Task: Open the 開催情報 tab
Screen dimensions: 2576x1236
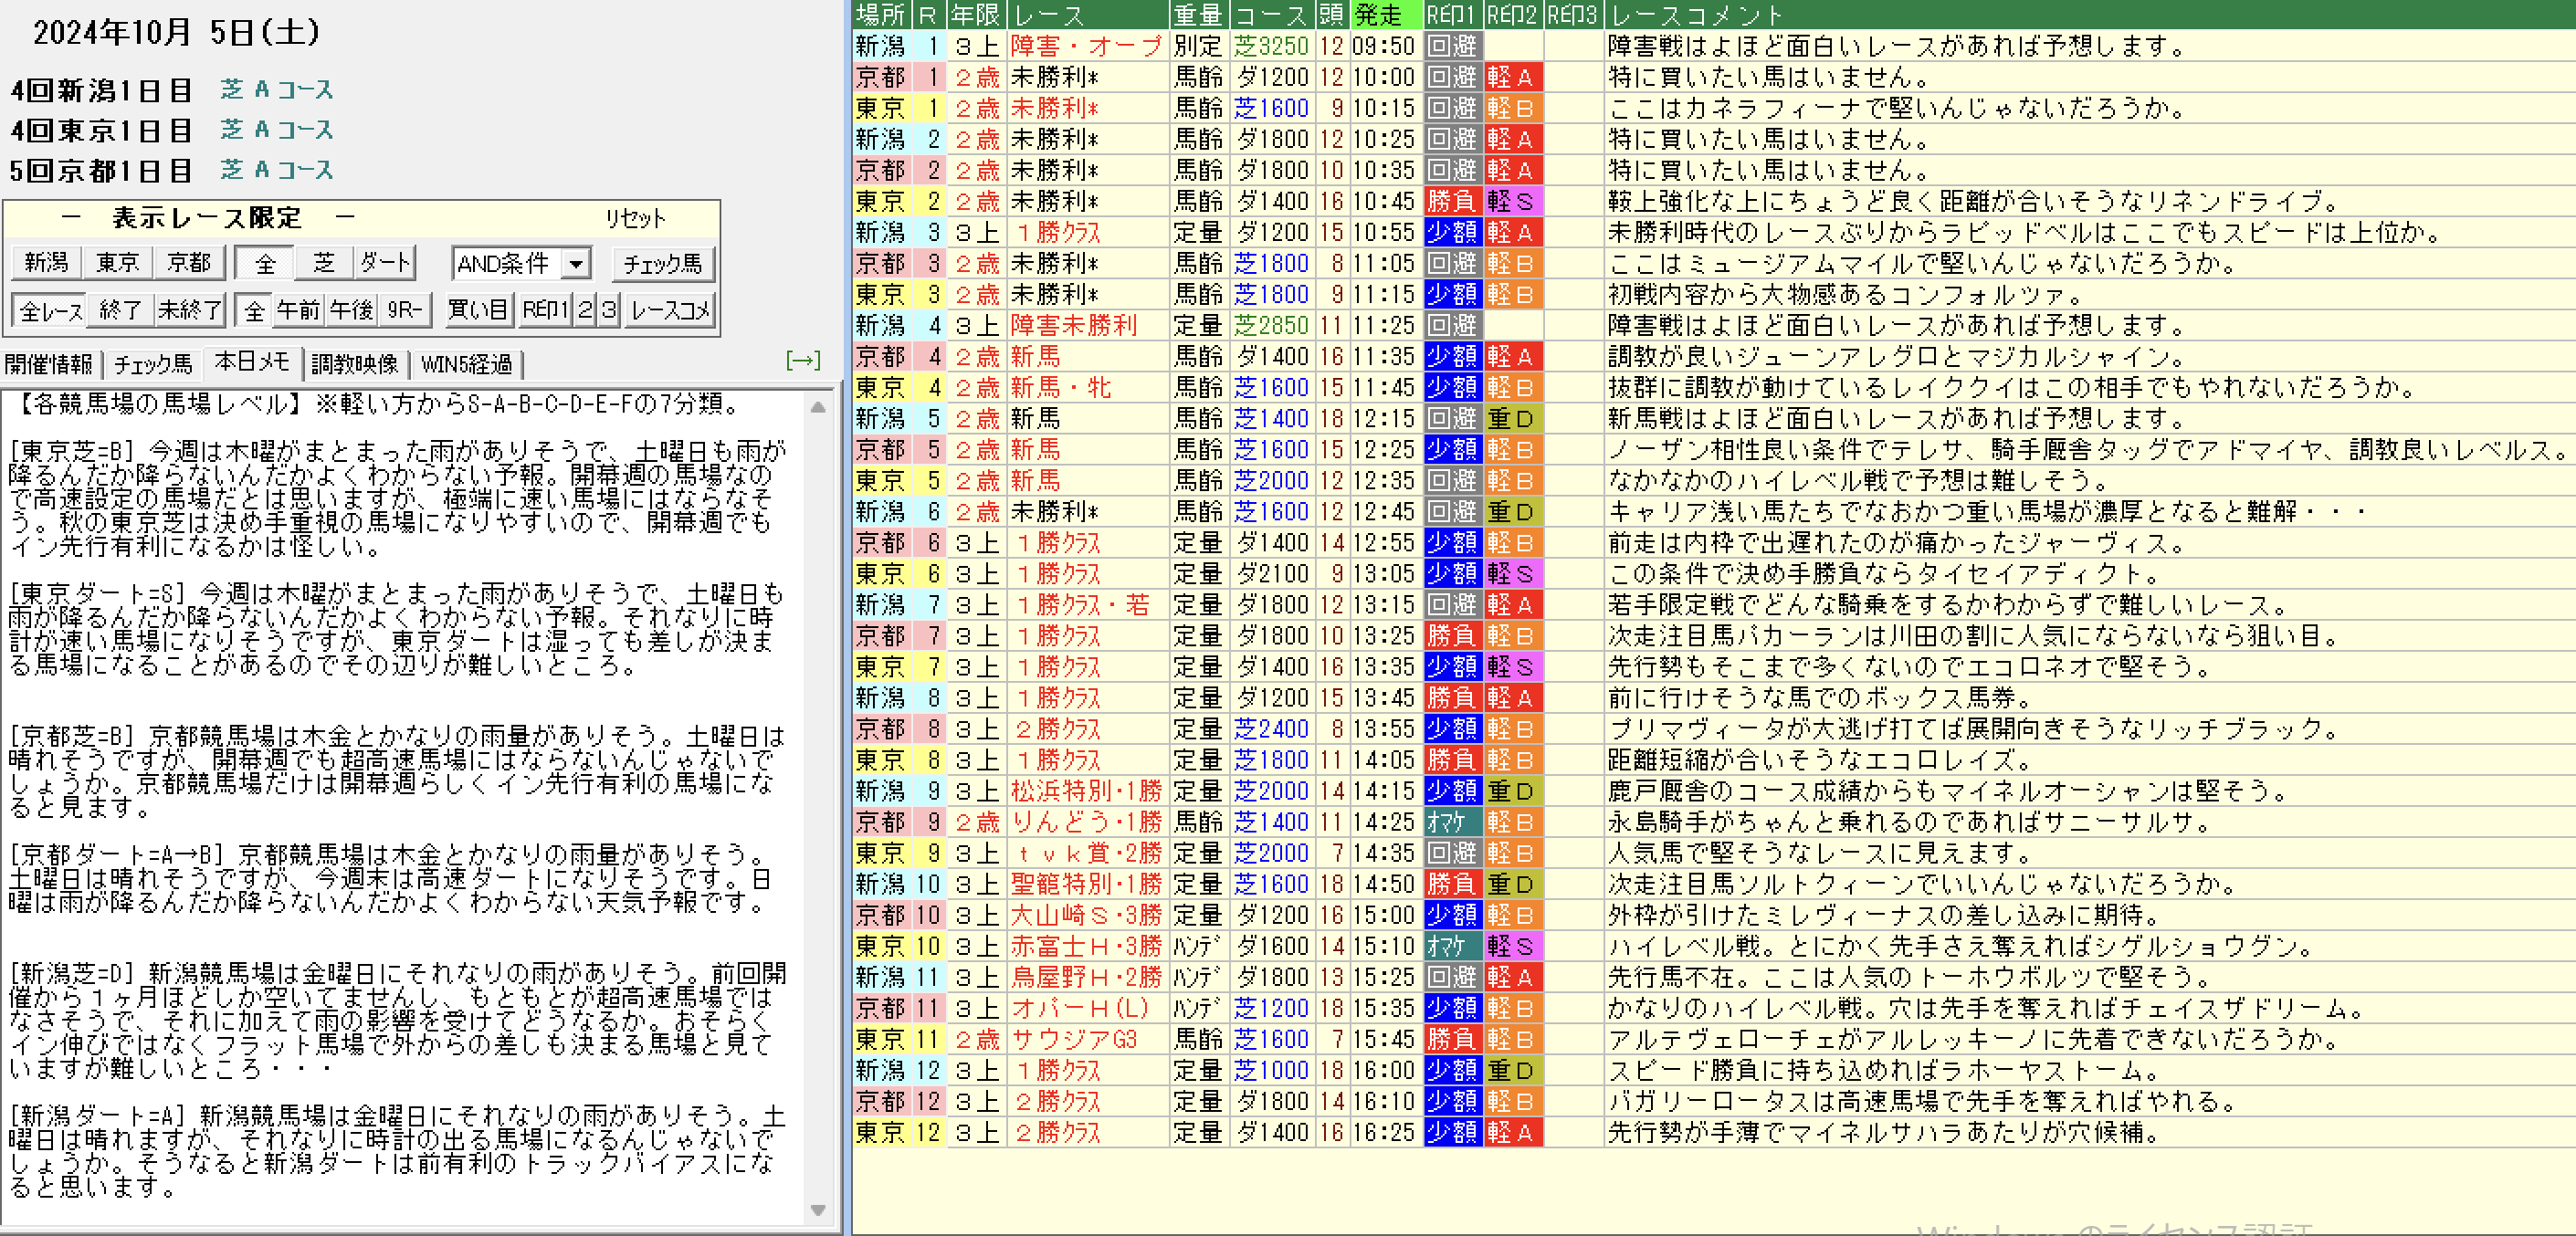Action: tap(49, 364)
